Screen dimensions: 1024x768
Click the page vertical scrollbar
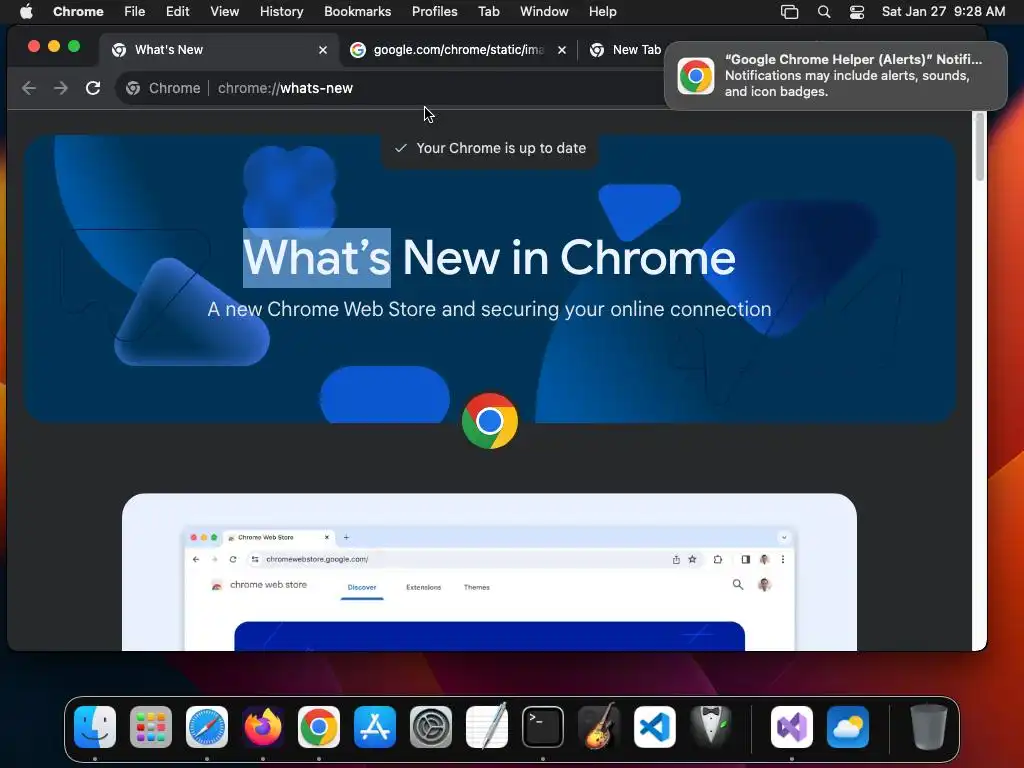pyautogui.click(x=978, y=146)
